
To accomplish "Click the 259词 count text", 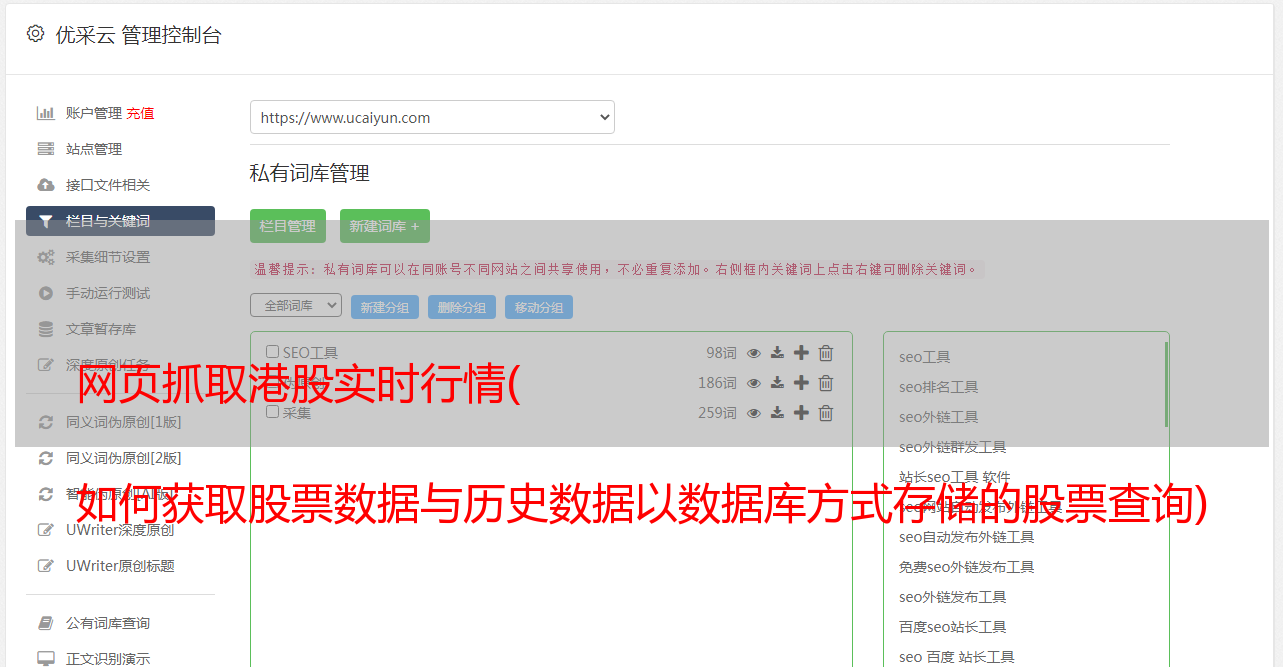I will point(717,413).
